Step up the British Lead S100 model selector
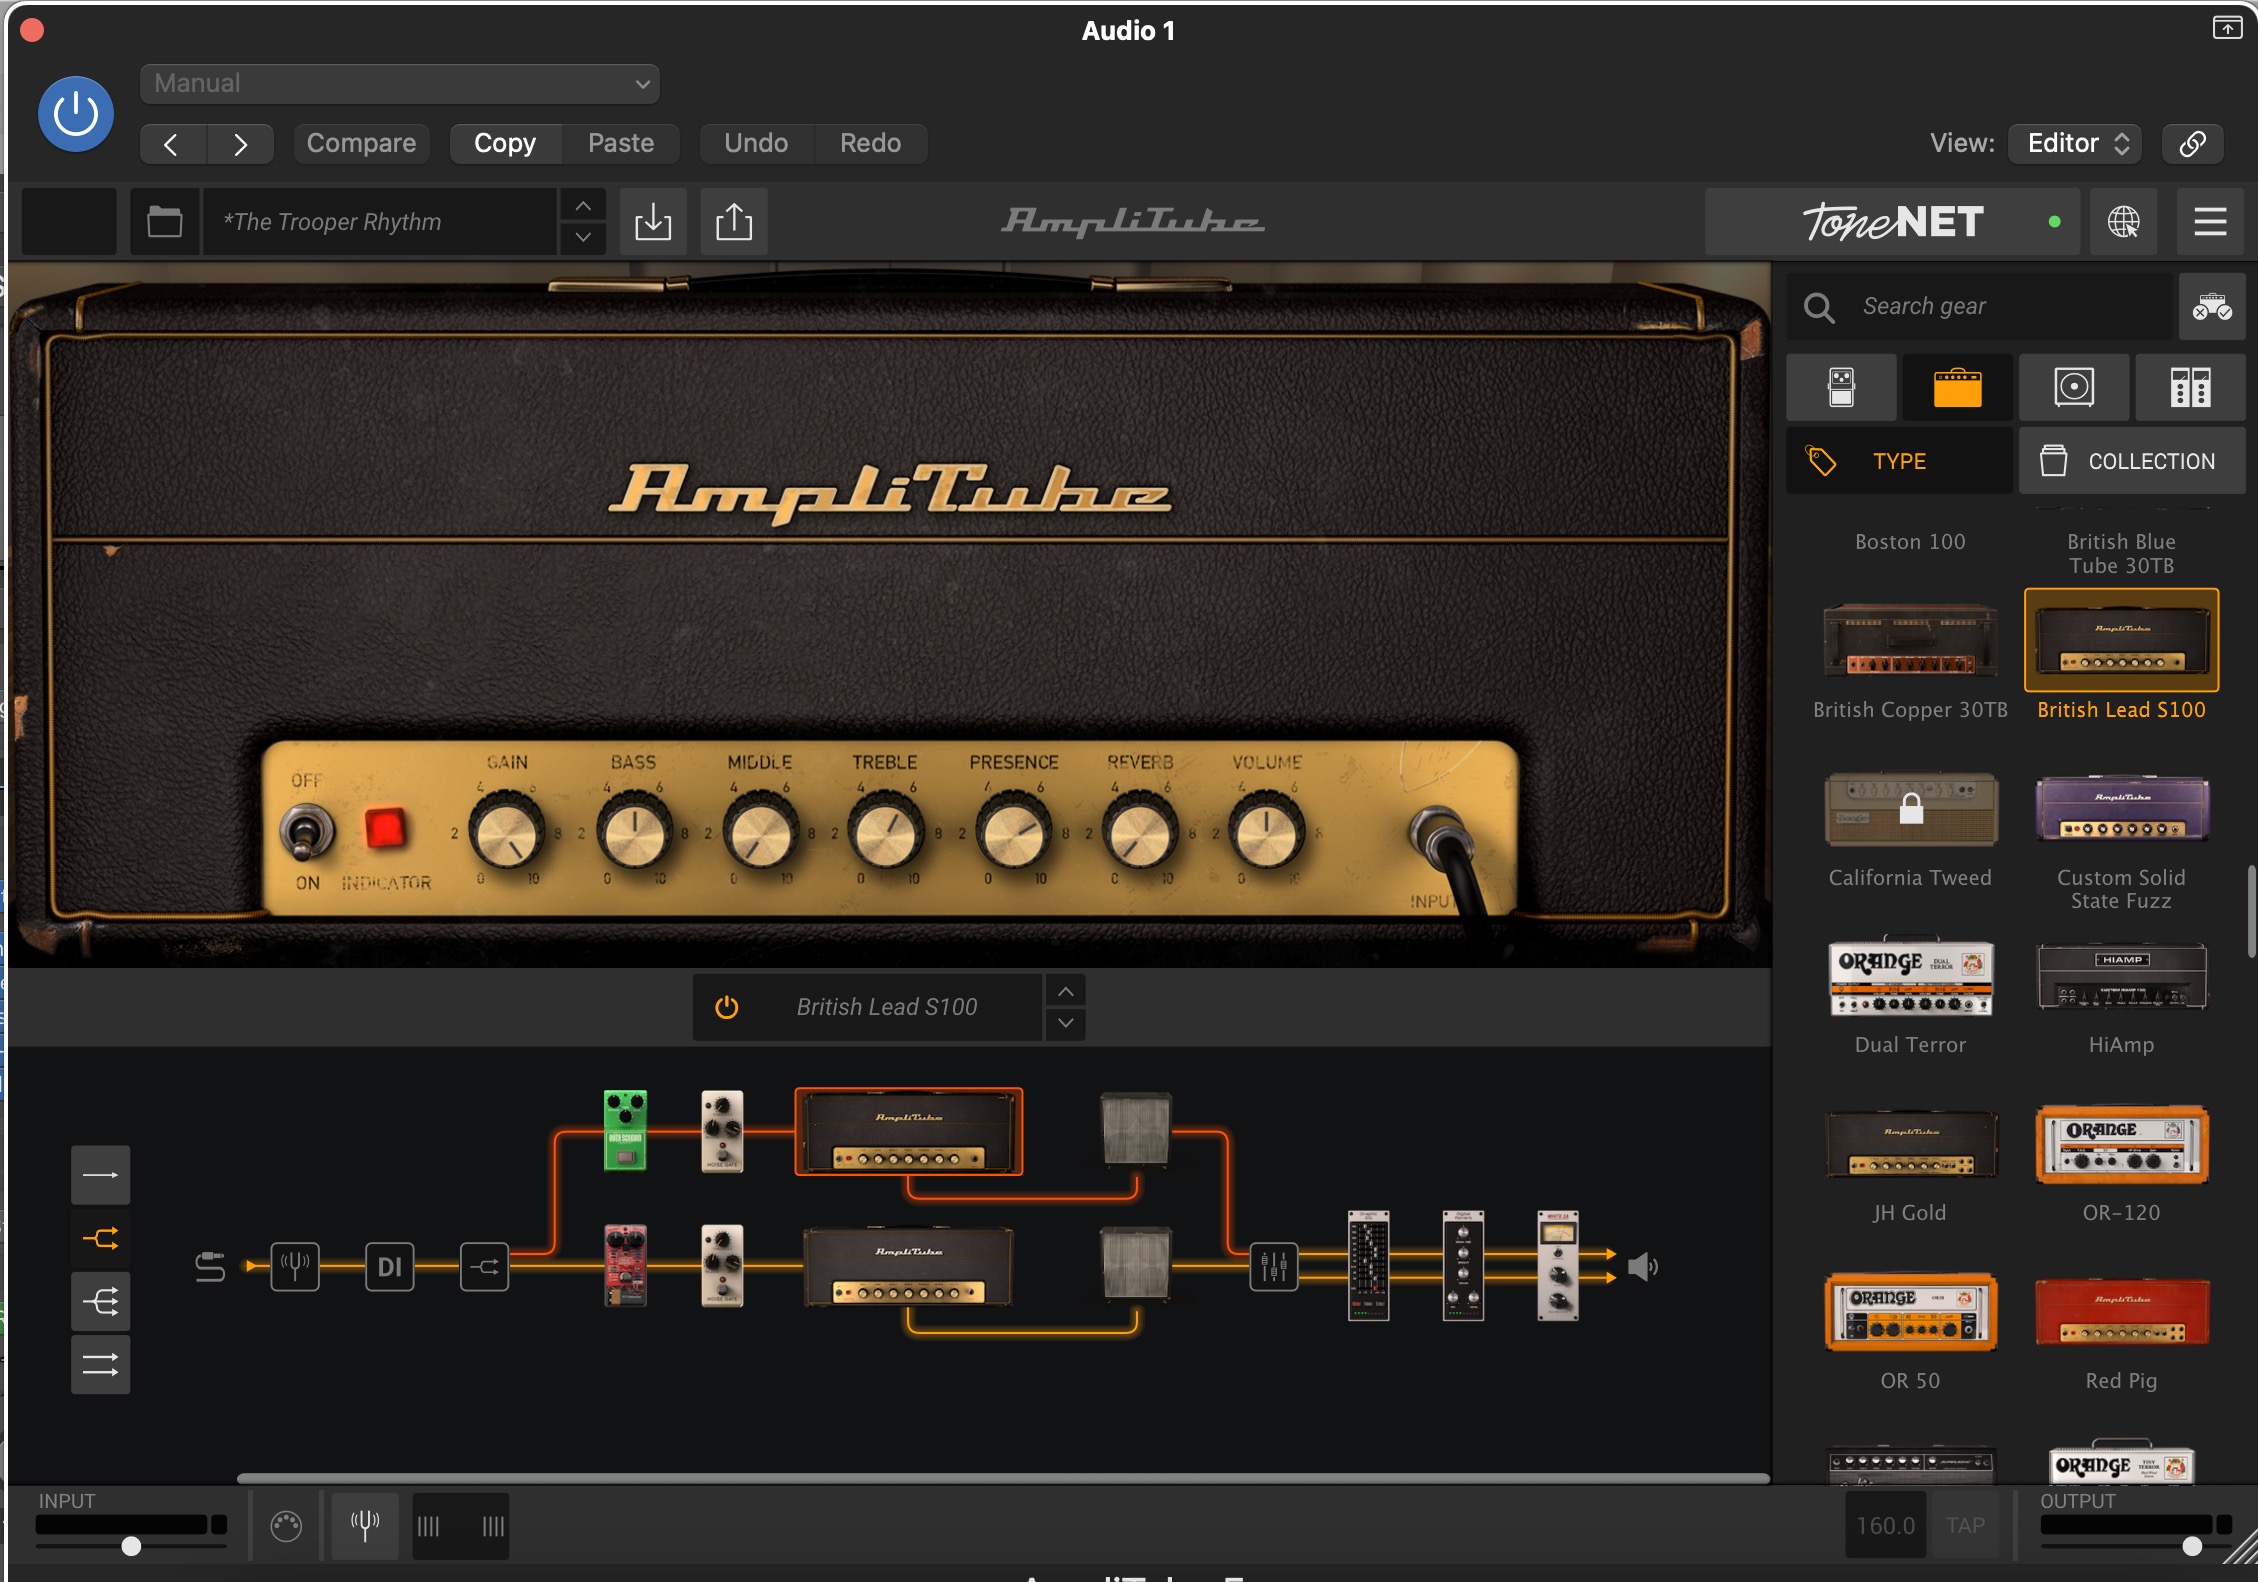2258x1582 pixels. coord(1066,991)
